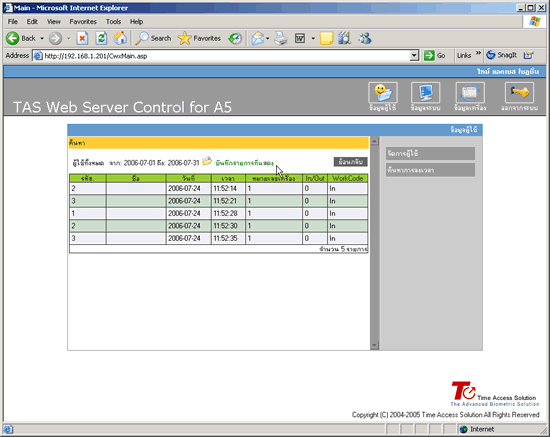This screenshot has height=437, width=550.
Task: Expand the address bar dropdown arrow
Action: click(x=414, y=55)
